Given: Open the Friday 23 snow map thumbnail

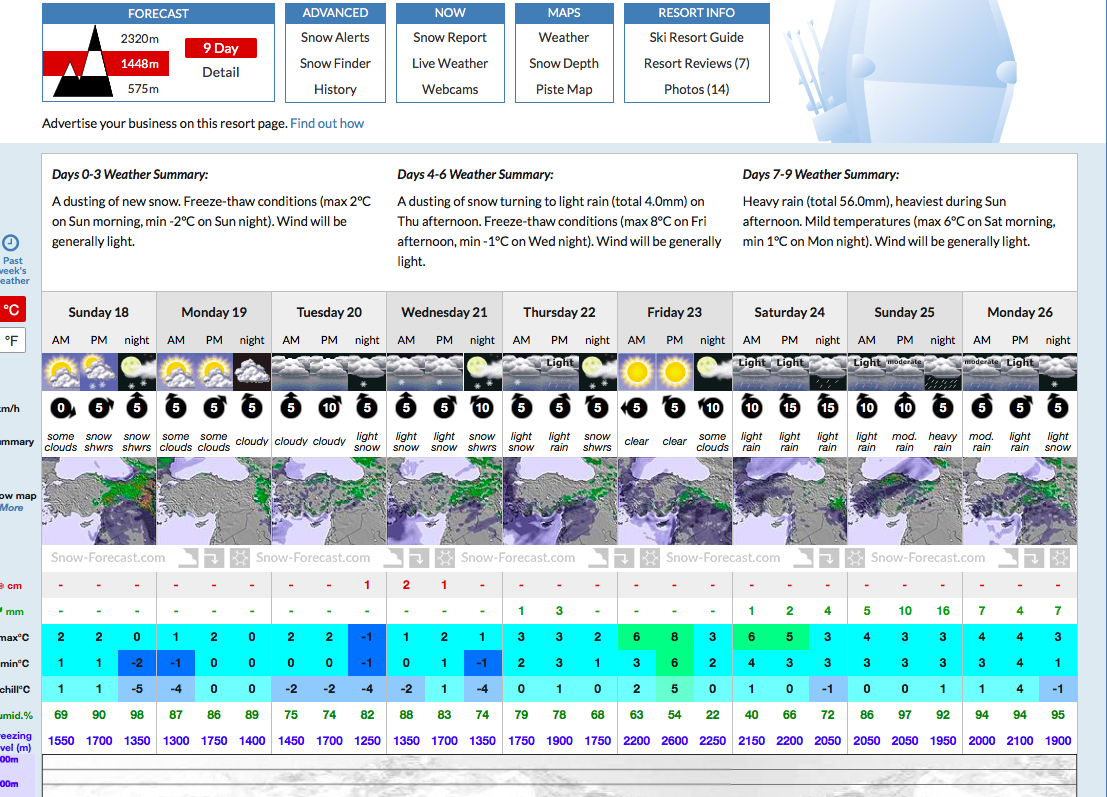Looking at the screenshot, I should point(675,501).
